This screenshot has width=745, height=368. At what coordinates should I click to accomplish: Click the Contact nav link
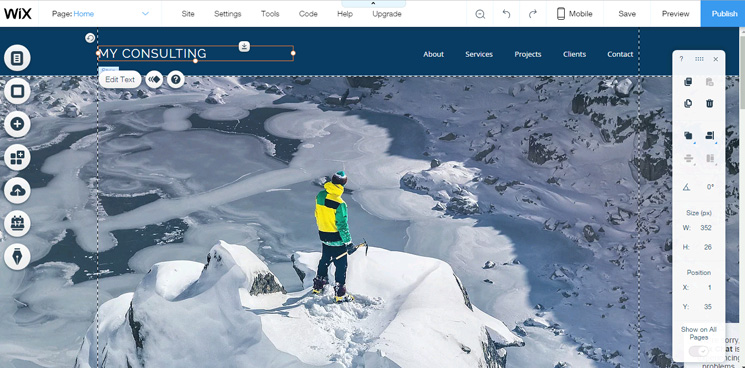[x=620, y=54]
